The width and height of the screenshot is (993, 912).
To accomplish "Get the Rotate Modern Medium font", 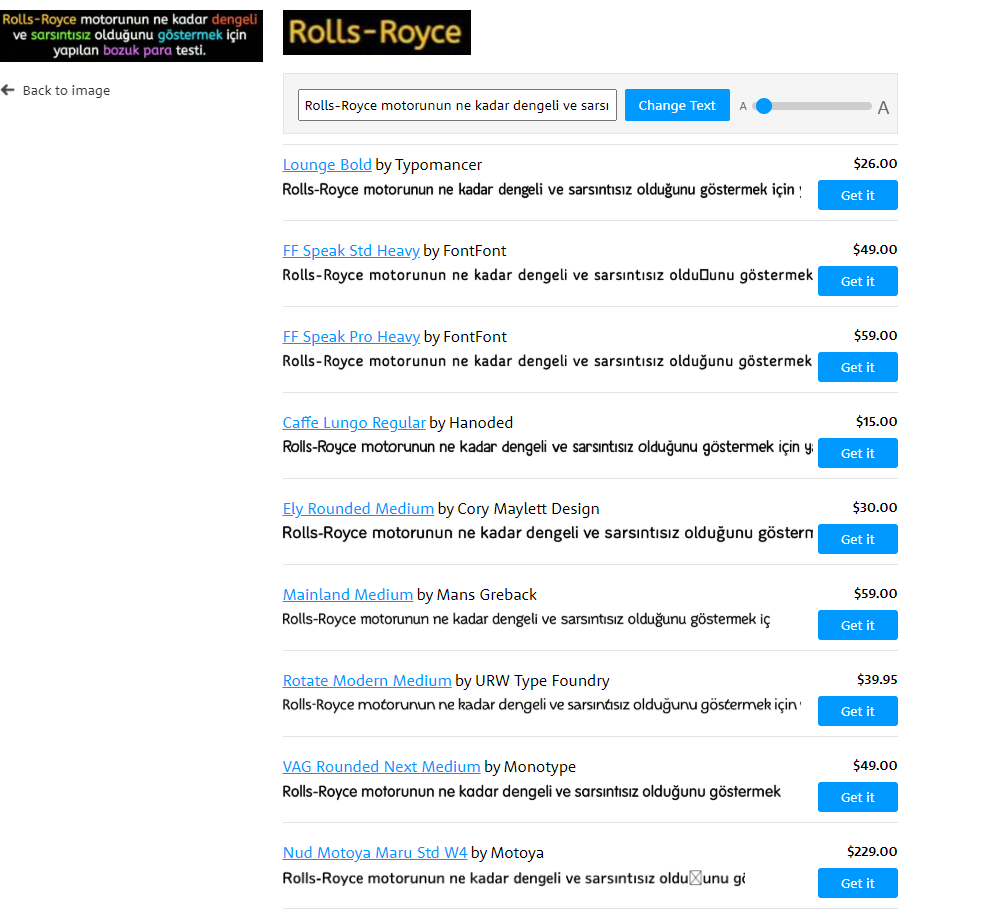I will tap(857, 711).
